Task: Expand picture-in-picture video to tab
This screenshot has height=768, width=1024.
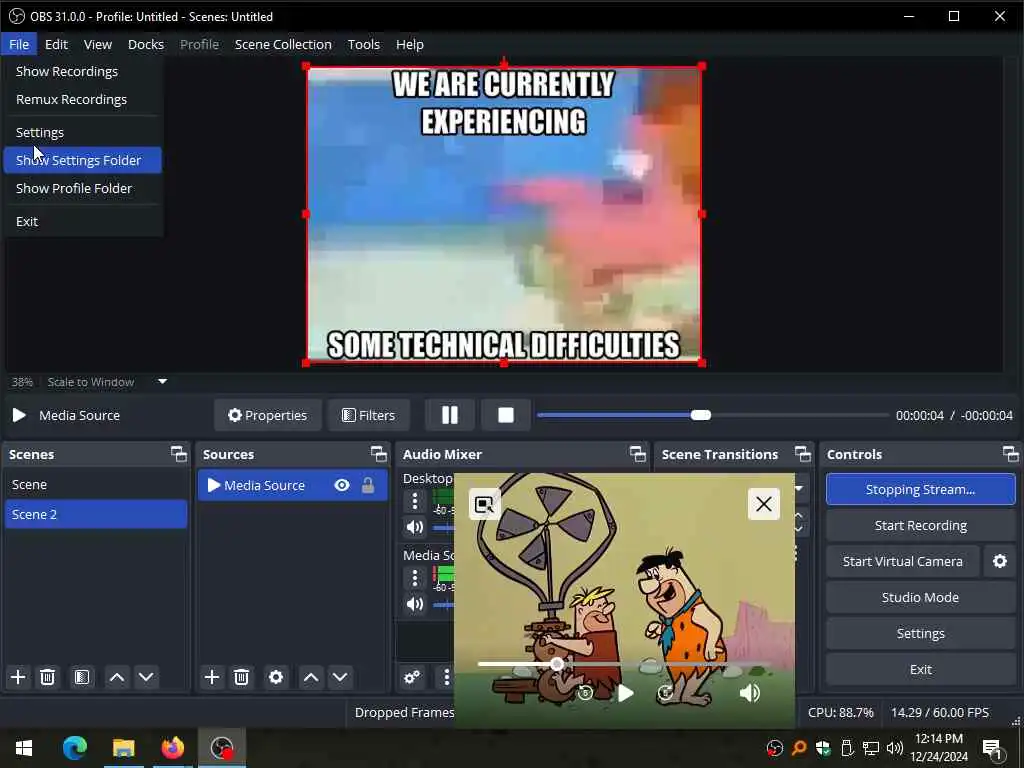Action: point(485,504)
